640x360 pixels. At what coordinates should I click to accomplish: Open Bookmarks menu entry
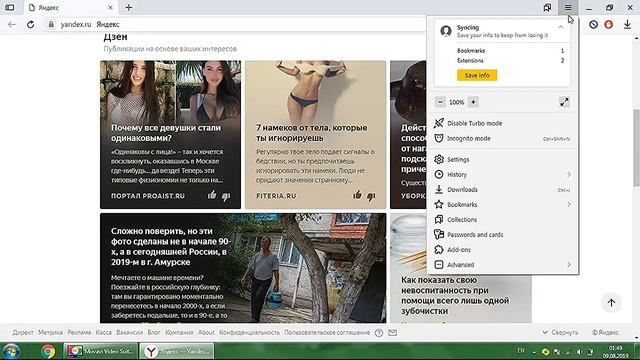coord(502,204)
